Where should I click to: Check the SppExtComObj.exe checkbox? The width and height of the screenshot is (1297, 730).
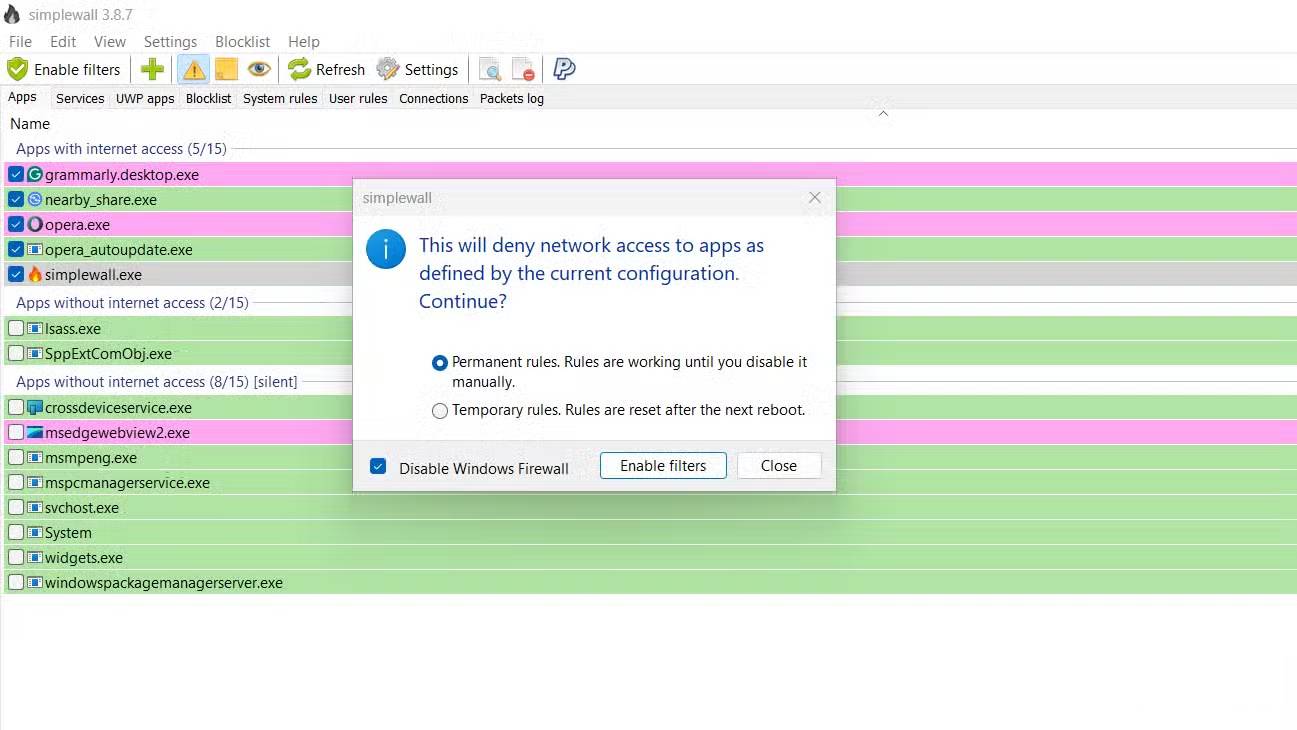pos(16,353)
